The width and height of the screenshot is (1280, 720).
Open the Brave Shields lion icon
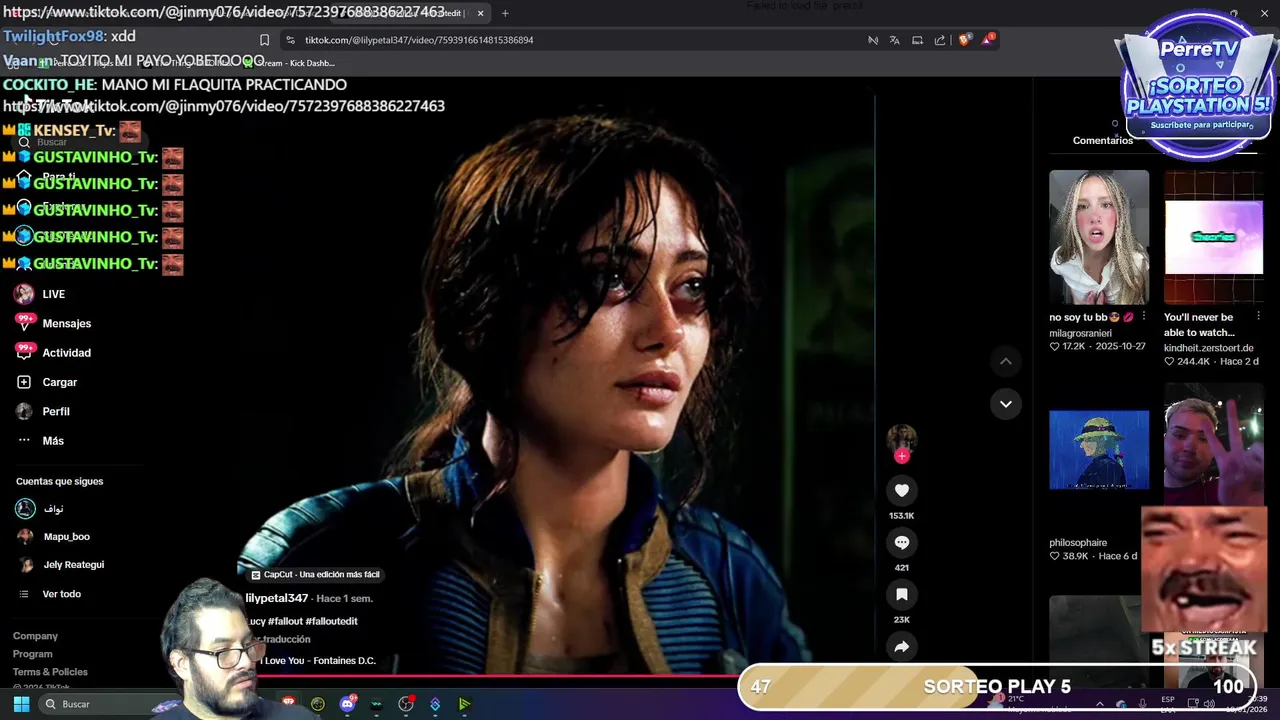(x=964, y=40)
